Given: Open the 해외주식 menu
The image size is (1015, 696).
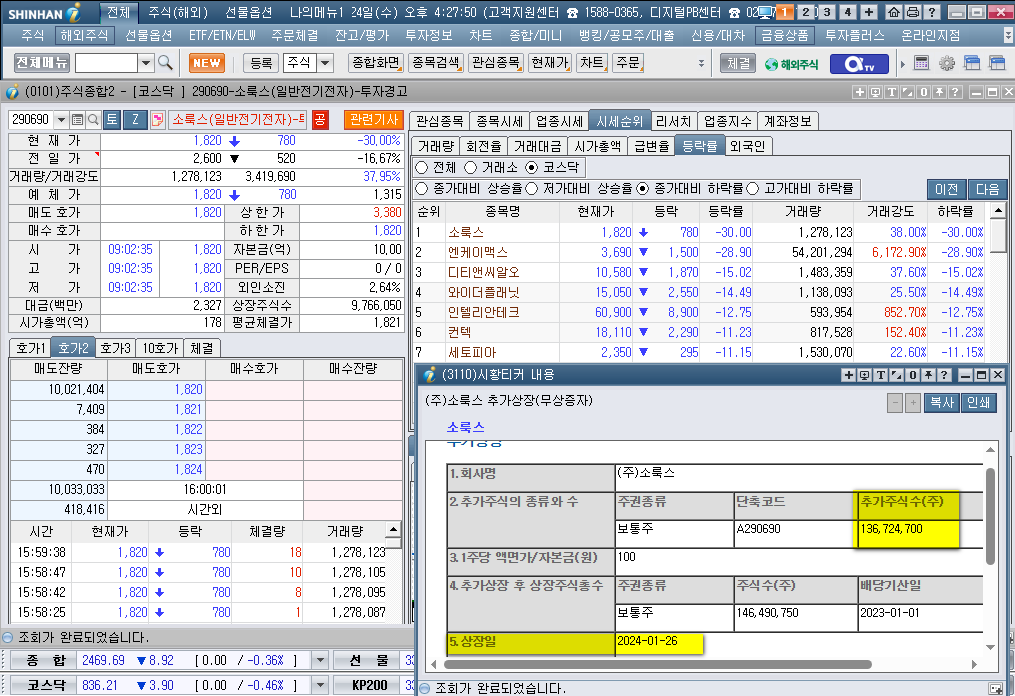Looking at the screenshot, I should click(84, 35).
